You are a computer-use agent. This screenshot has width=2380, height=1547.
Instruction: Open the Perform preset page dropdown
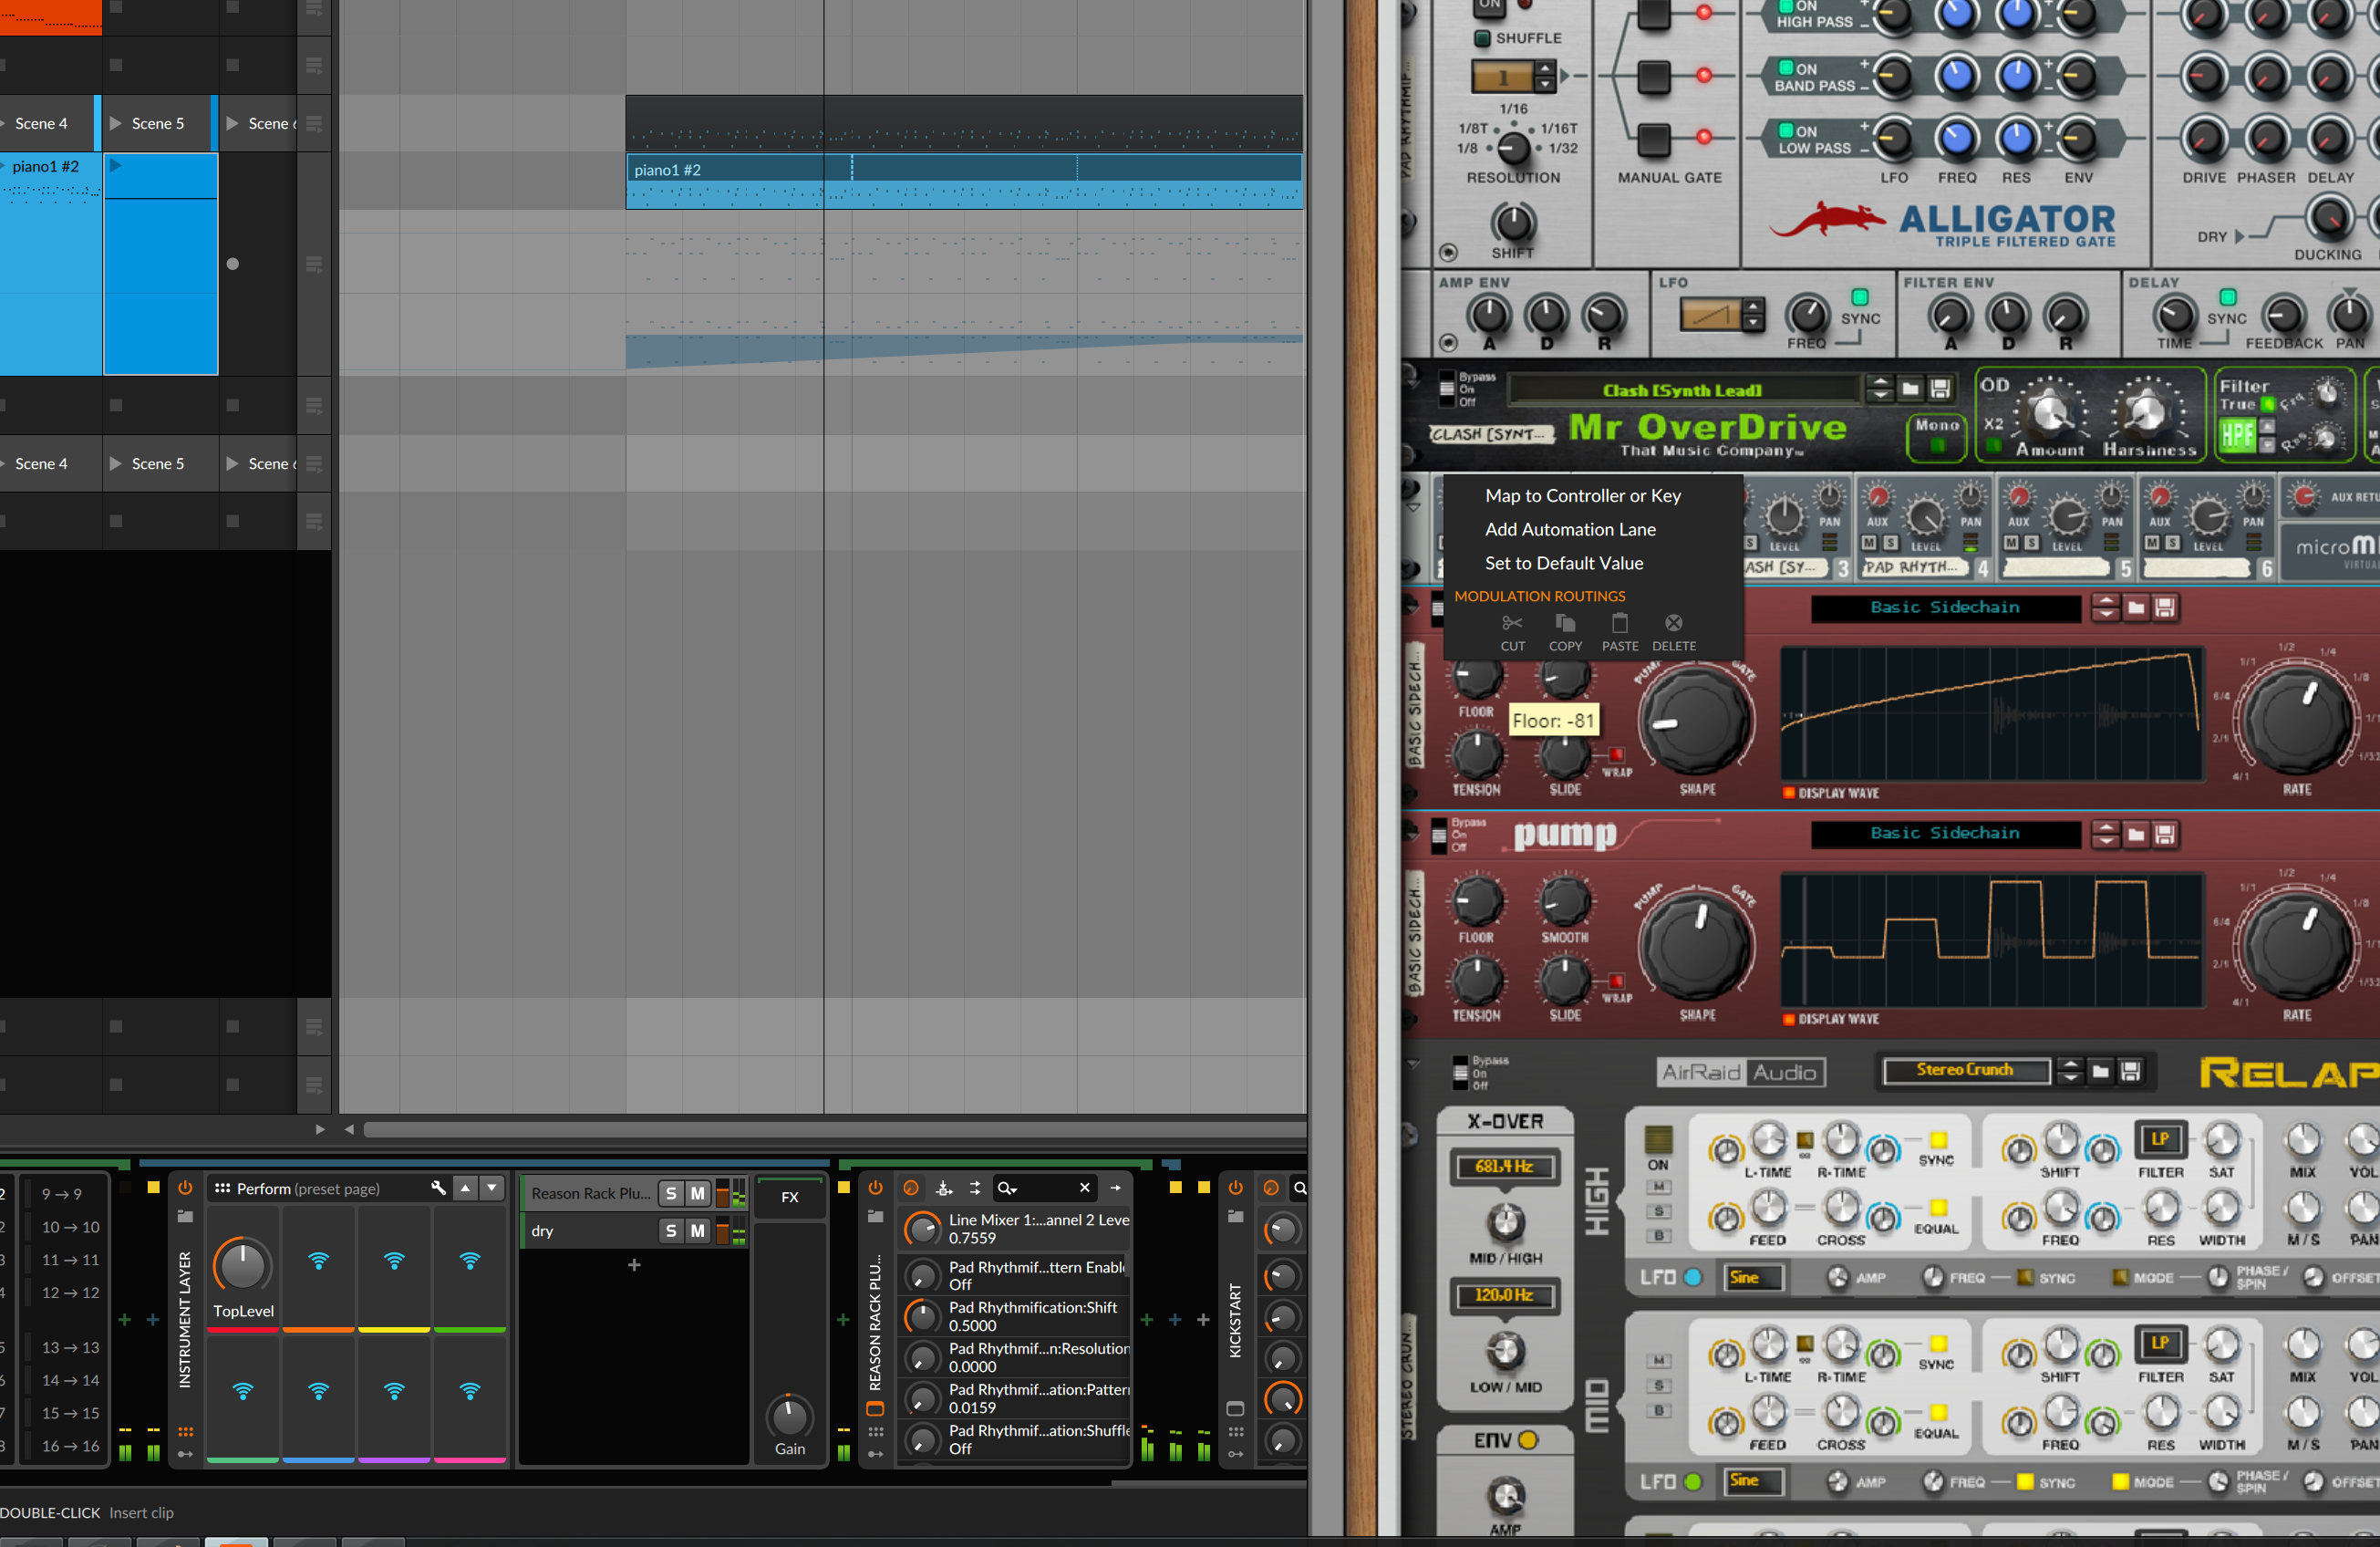pos(308,1188)
